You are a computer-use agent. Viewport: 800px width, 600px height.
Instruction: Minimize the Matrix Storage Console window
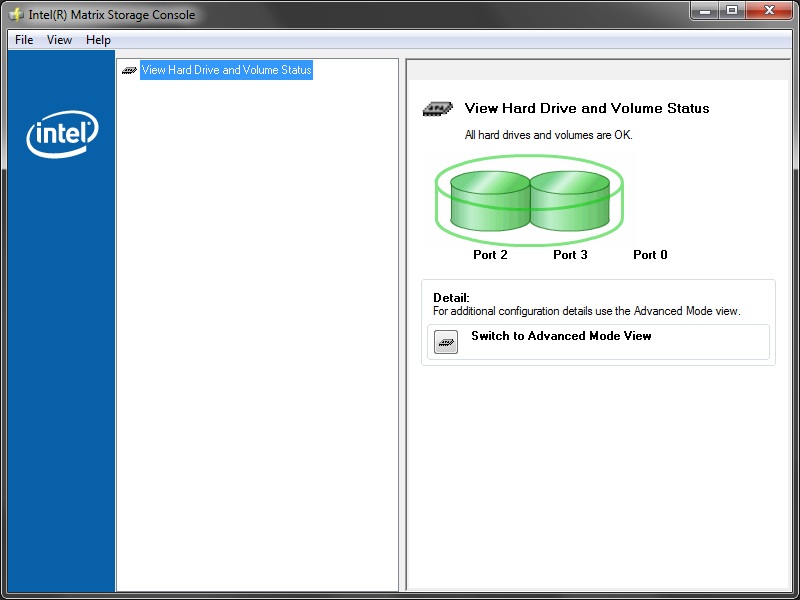click(x=706, y=11)
